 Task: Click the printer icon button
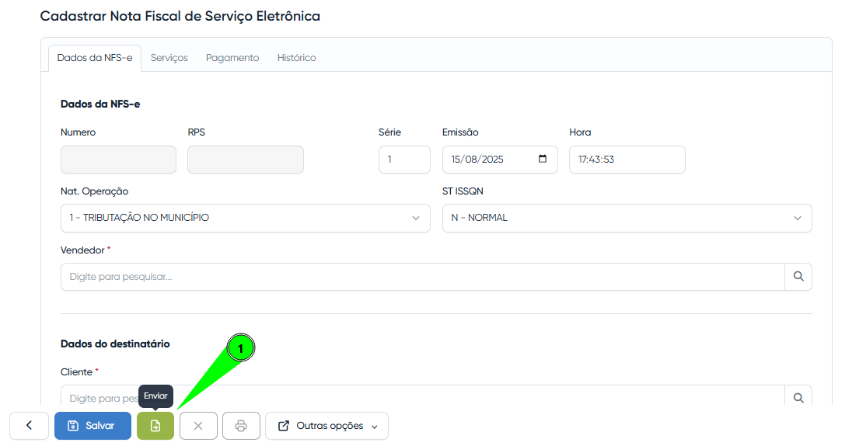tap(241, 426)
